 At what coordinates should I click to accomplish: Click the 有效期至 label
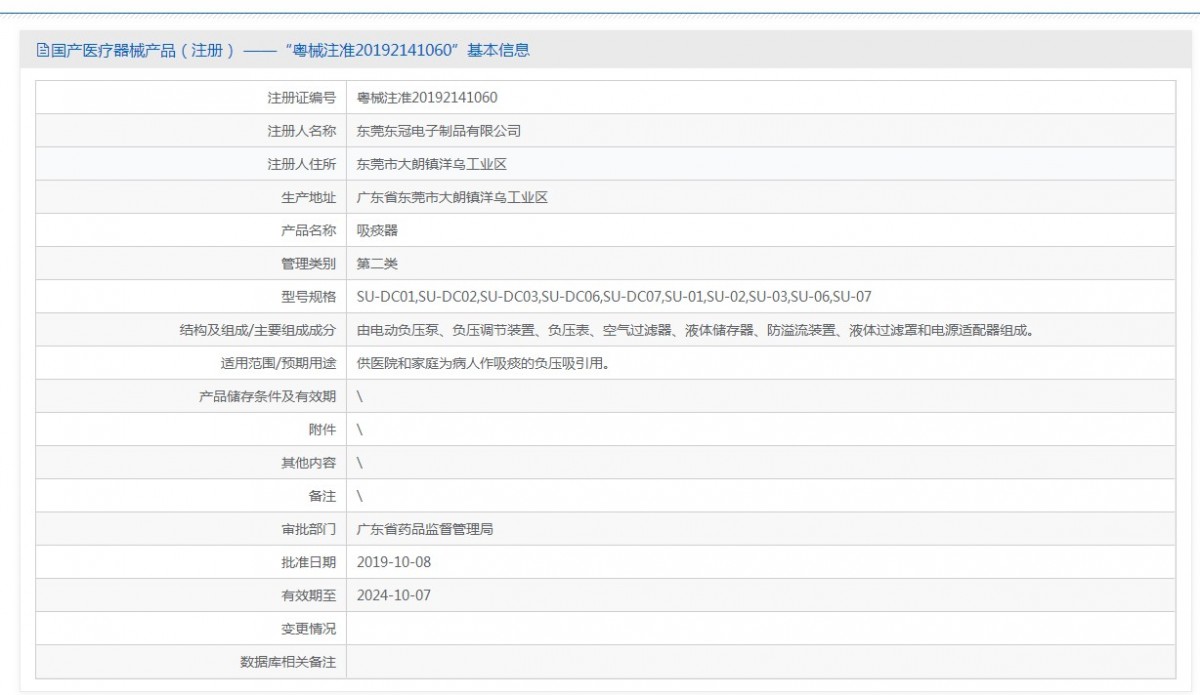pos(308,595)
